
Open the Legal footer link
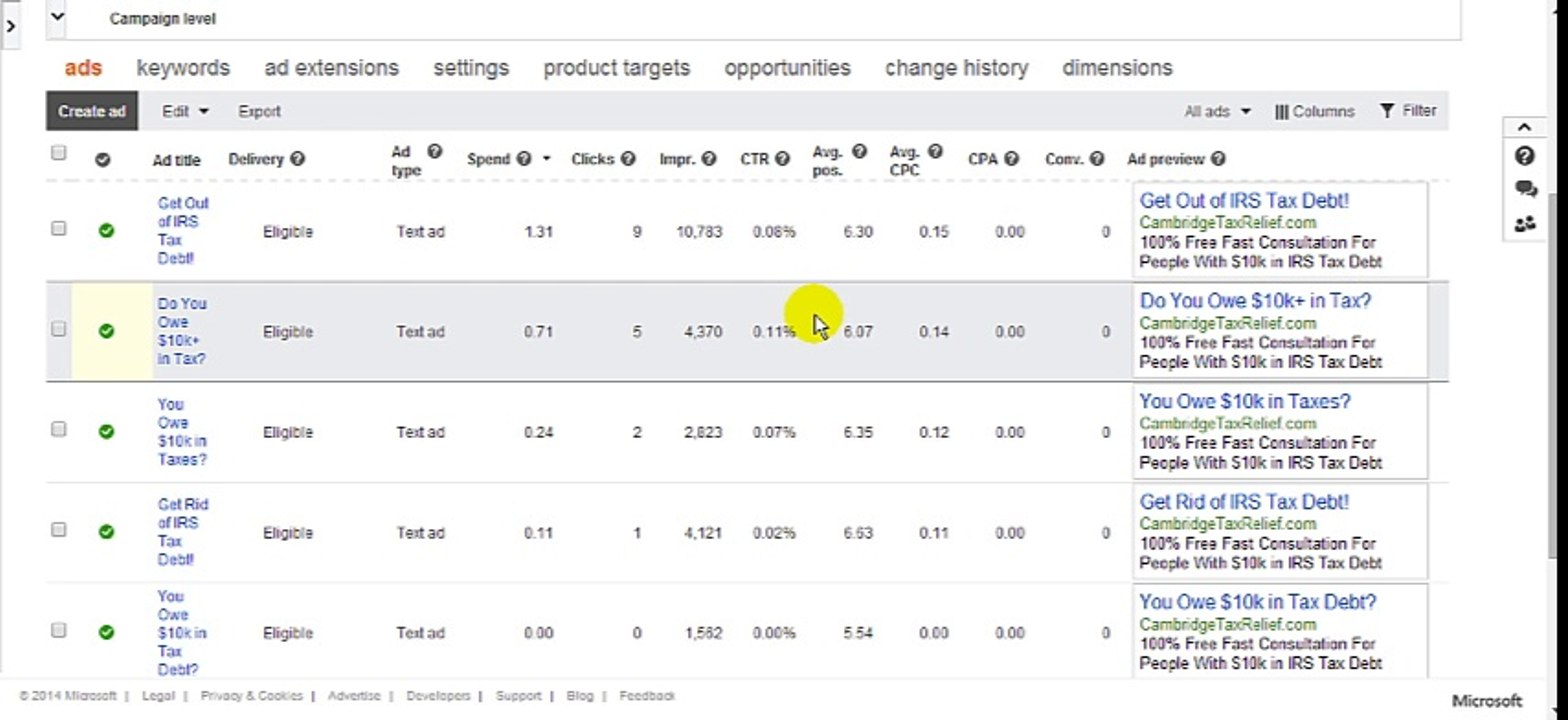click(x=158, y=696)
